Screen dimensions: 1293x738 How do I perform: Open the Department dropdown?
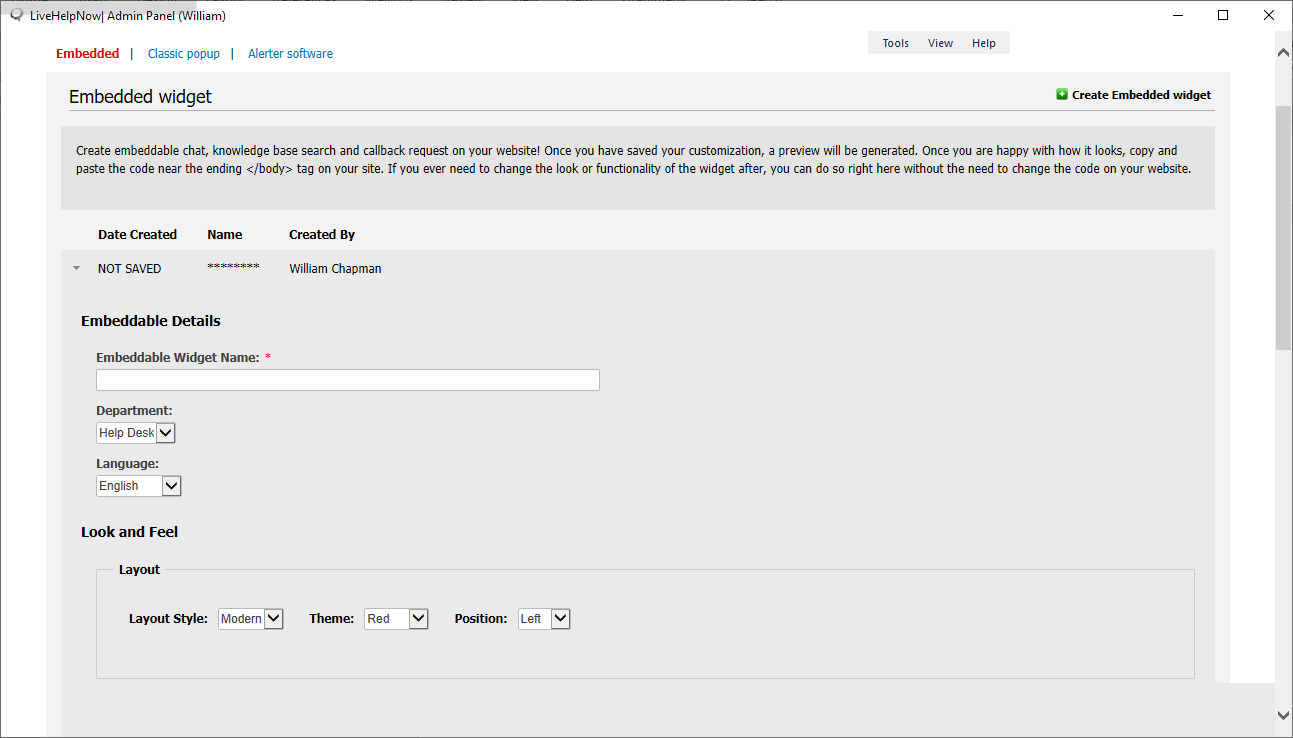pos(136,433)
